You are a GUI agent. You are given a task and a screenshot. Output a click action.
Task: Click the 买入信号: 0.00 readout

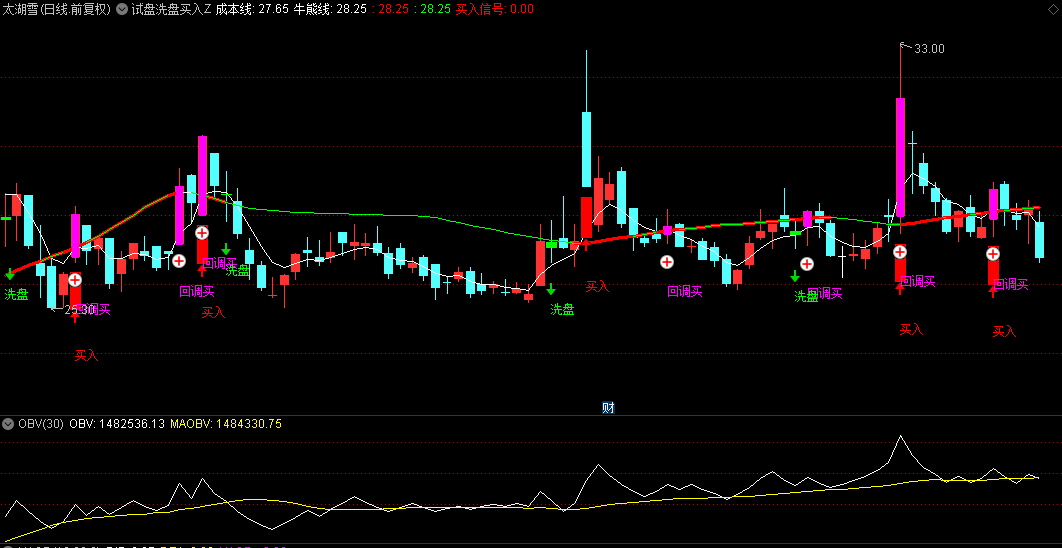tap(494, 9)
